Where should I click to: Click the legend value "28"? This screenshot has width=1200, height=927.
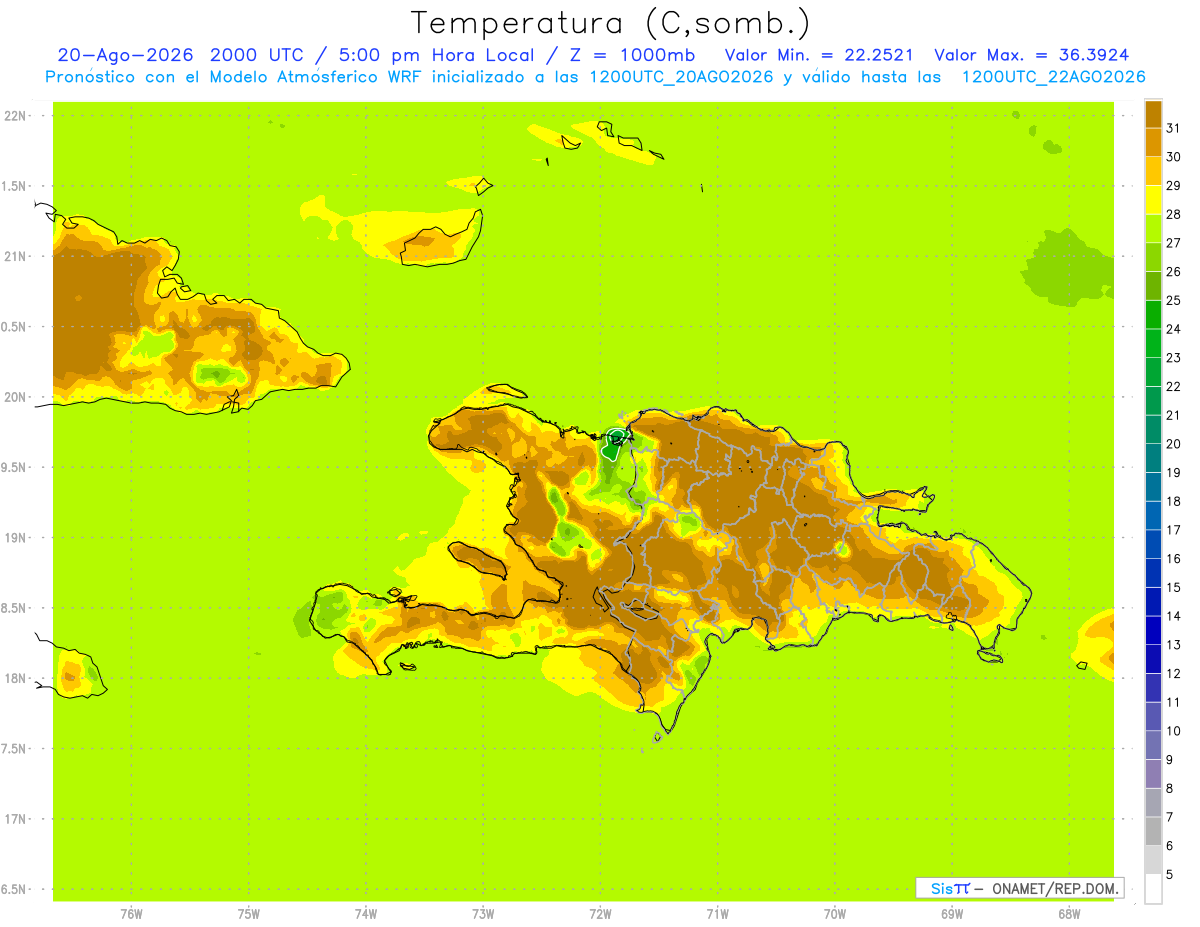[x=1174, y=213]
